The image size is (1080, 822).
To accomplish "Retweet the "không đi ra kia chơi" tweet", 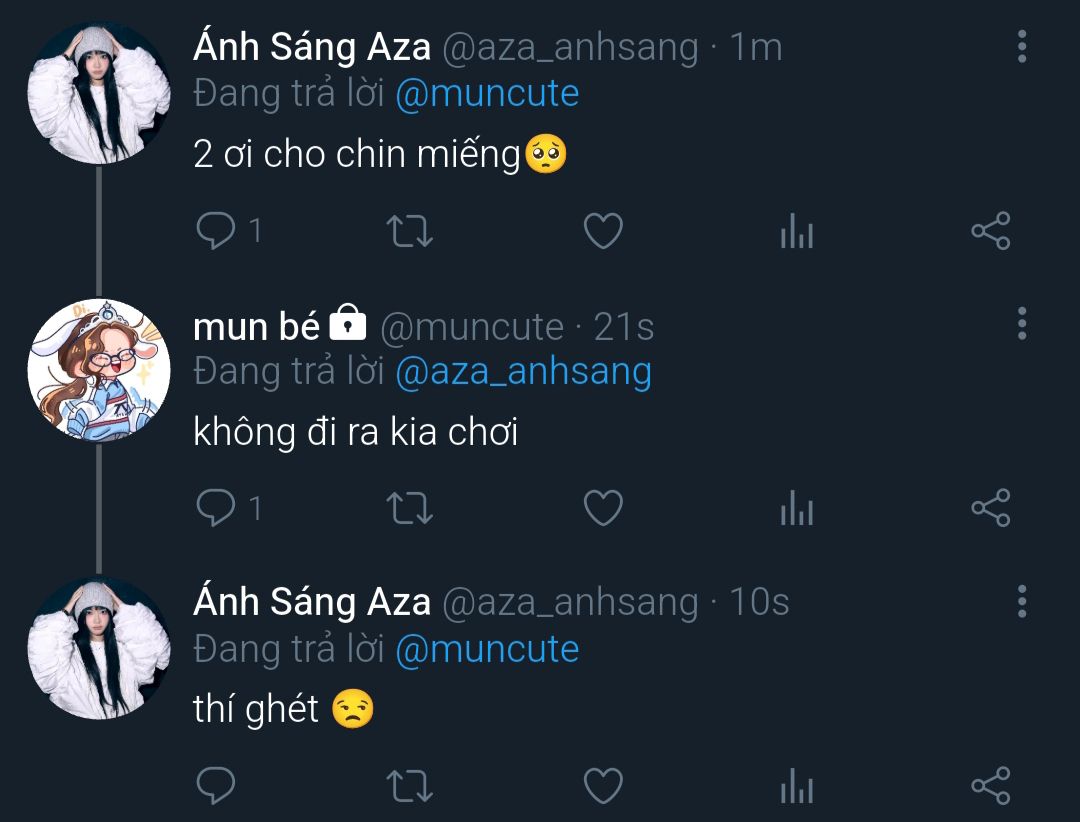I will point(409,508).
